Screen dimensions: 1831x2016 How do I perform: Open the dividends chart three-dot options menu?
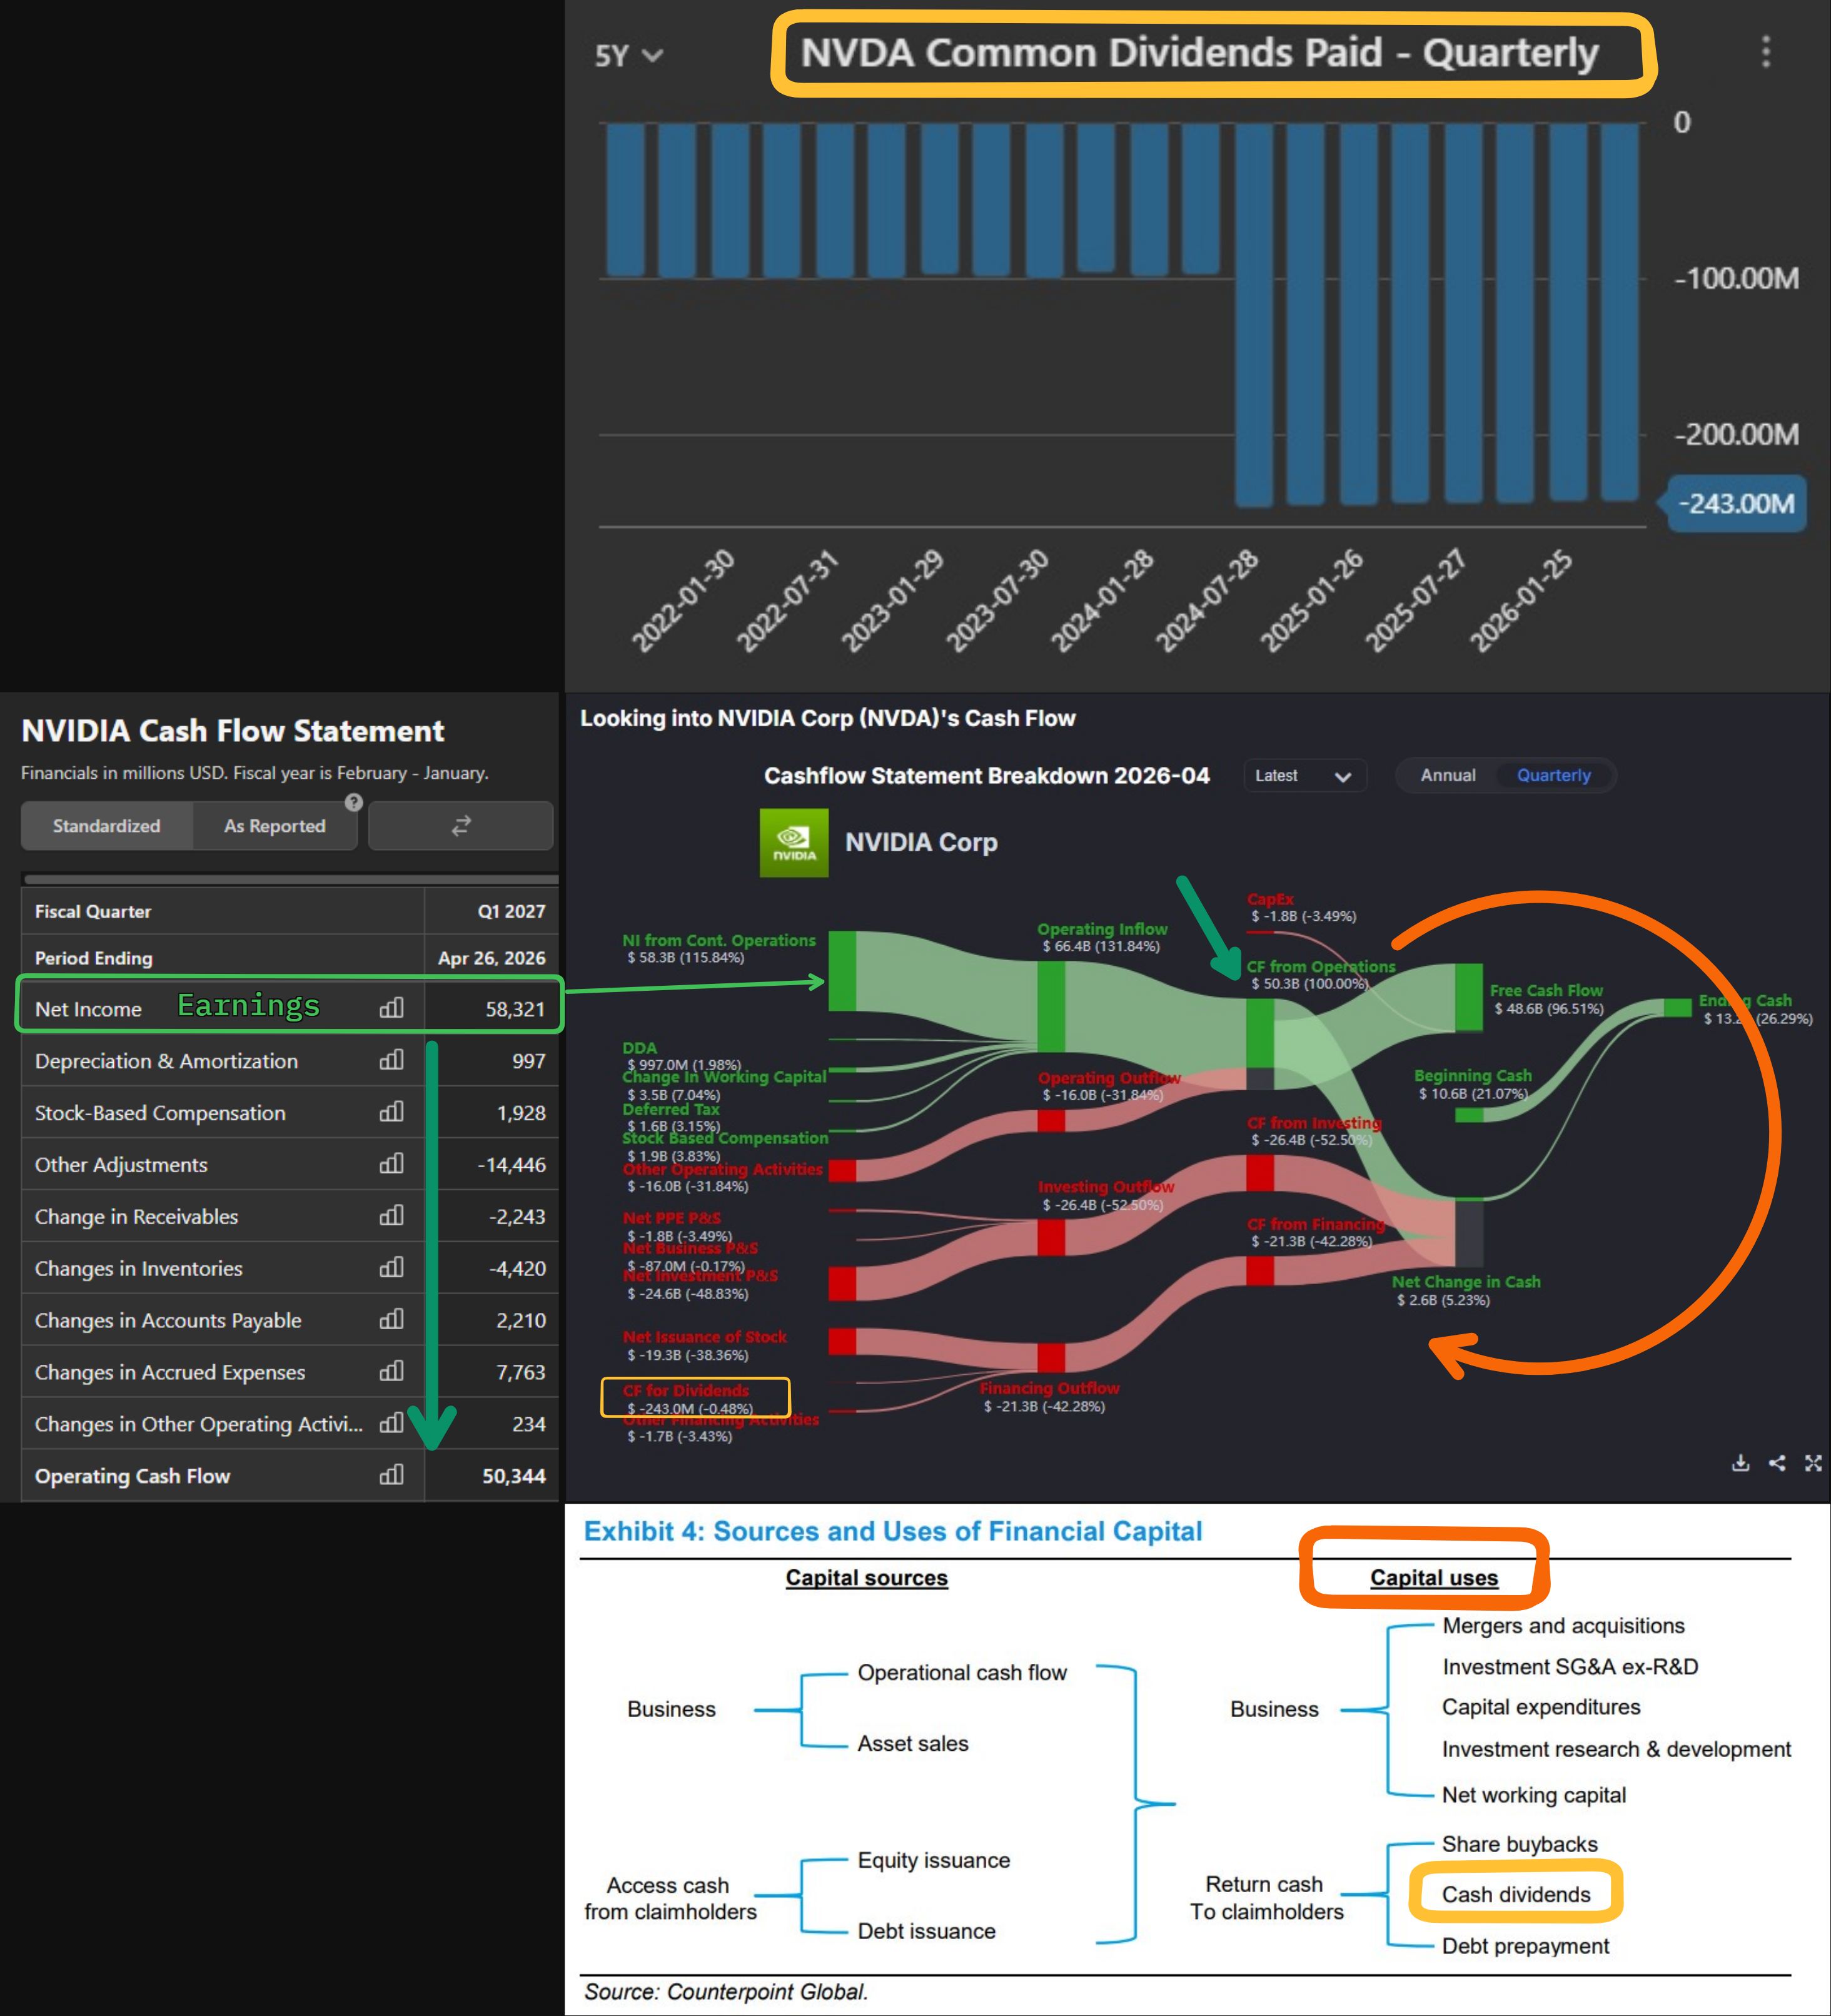point(1765,51)
